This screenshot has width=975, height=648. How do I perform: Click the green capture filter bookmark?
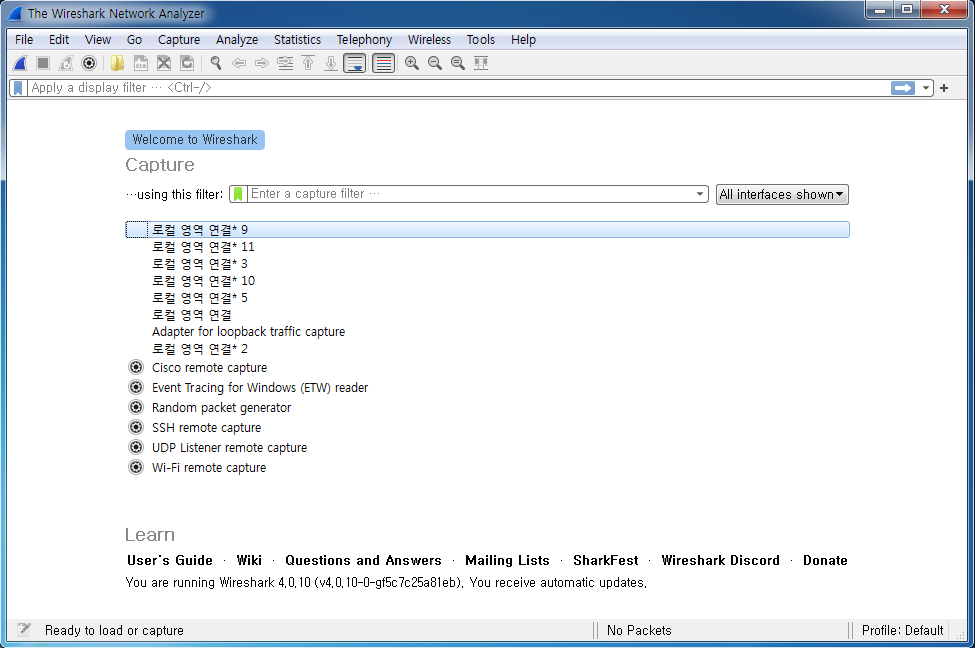pyautogui.click(x=238, y=194)
